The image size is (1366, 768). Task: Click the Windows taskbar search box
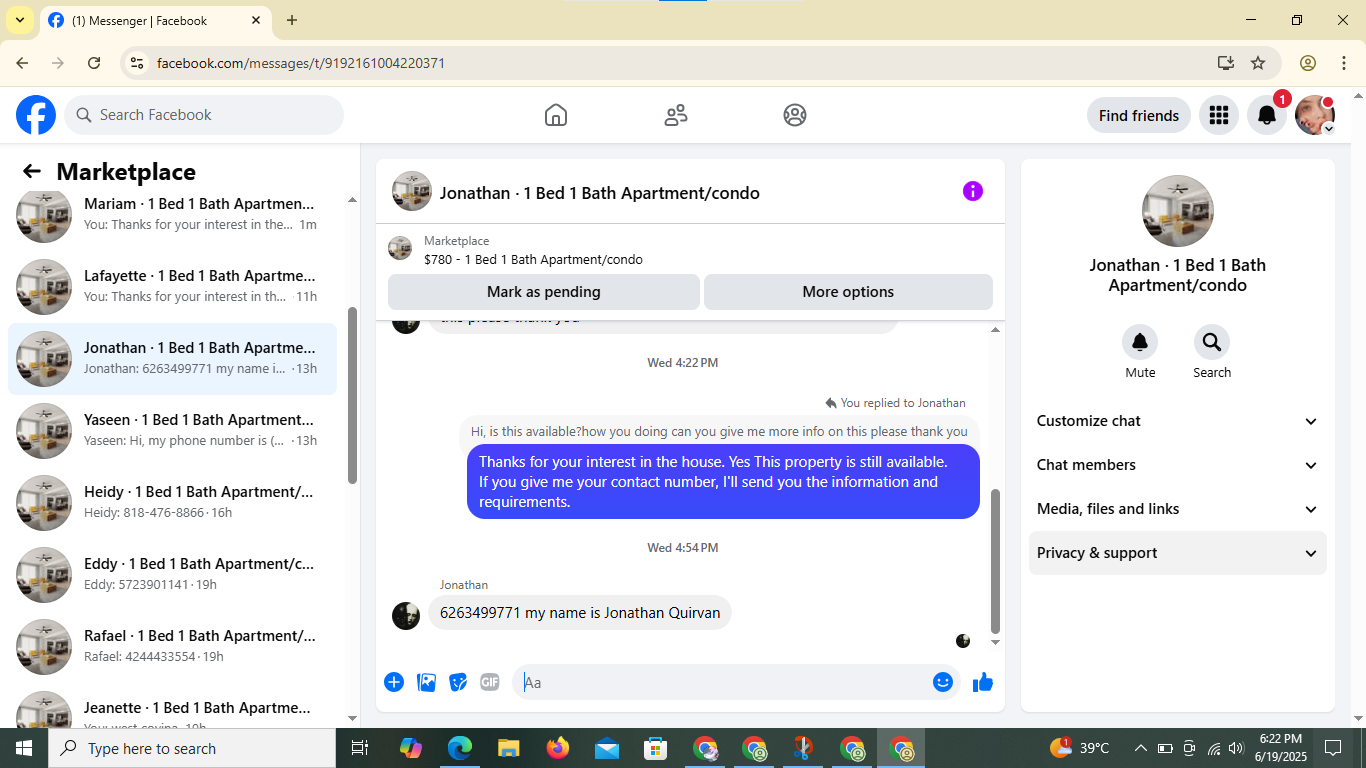tap(191, 748)
